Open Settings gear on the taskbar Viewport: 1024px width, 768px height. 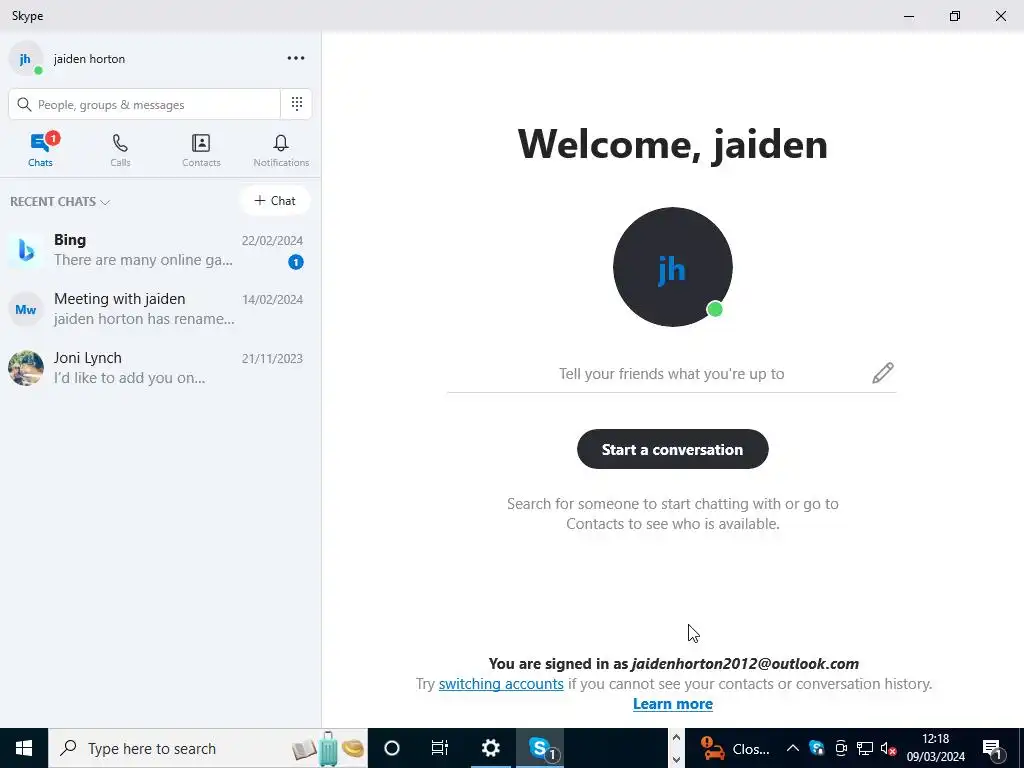tap(490, 748)
